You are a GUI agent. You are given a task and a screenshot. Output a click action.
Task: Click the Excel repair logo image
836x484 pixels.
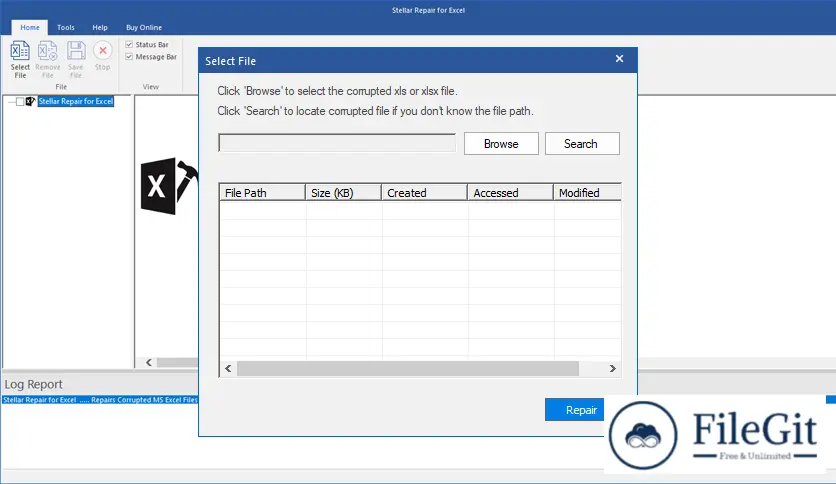click(169, 186)
